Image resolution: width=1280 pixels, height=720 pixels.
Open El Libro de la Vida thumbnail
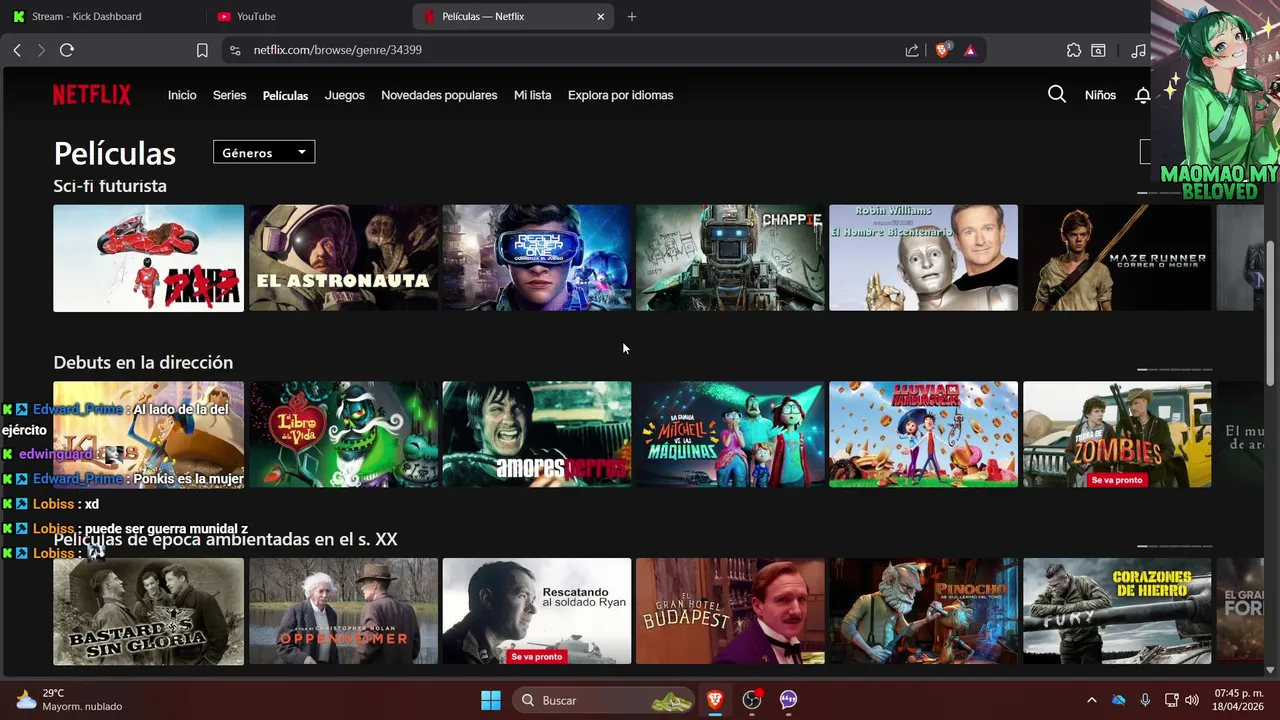[343, 434]
